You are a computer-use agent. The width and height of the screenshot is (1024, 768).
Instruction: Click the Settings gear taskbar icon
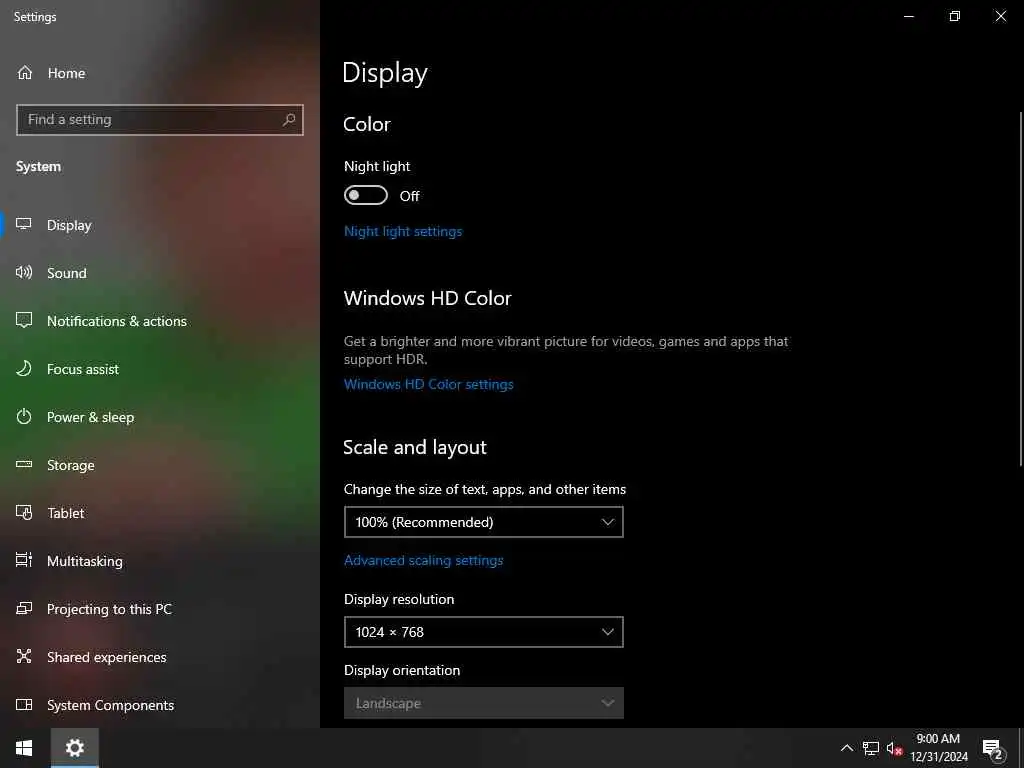coord(74,748)
